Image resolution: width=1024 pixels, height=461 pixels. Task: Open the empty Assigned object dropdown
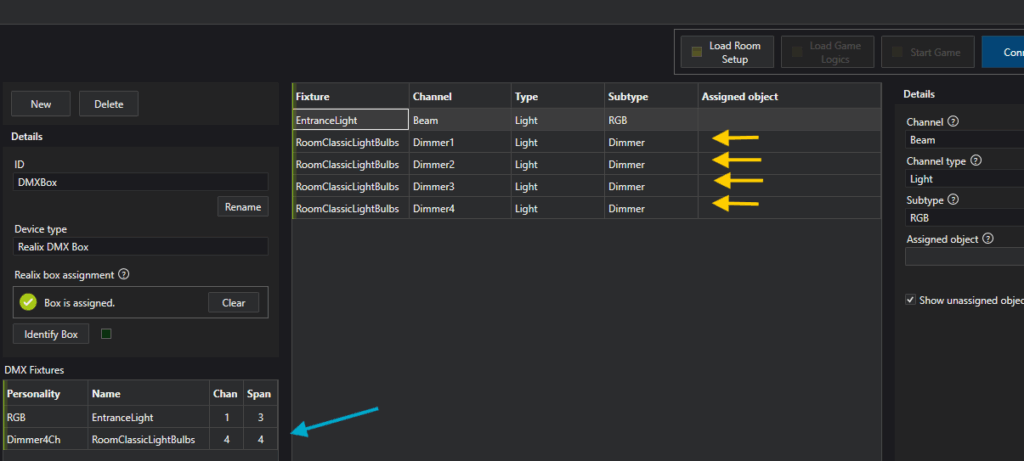(965, 257)
